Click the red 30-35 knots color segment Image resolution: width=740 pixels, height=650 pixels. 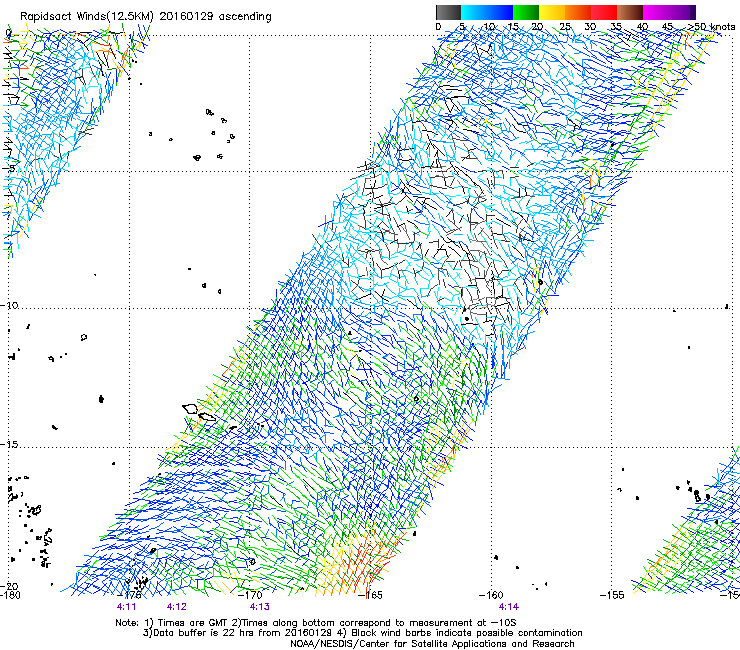[x=604, y=12]
